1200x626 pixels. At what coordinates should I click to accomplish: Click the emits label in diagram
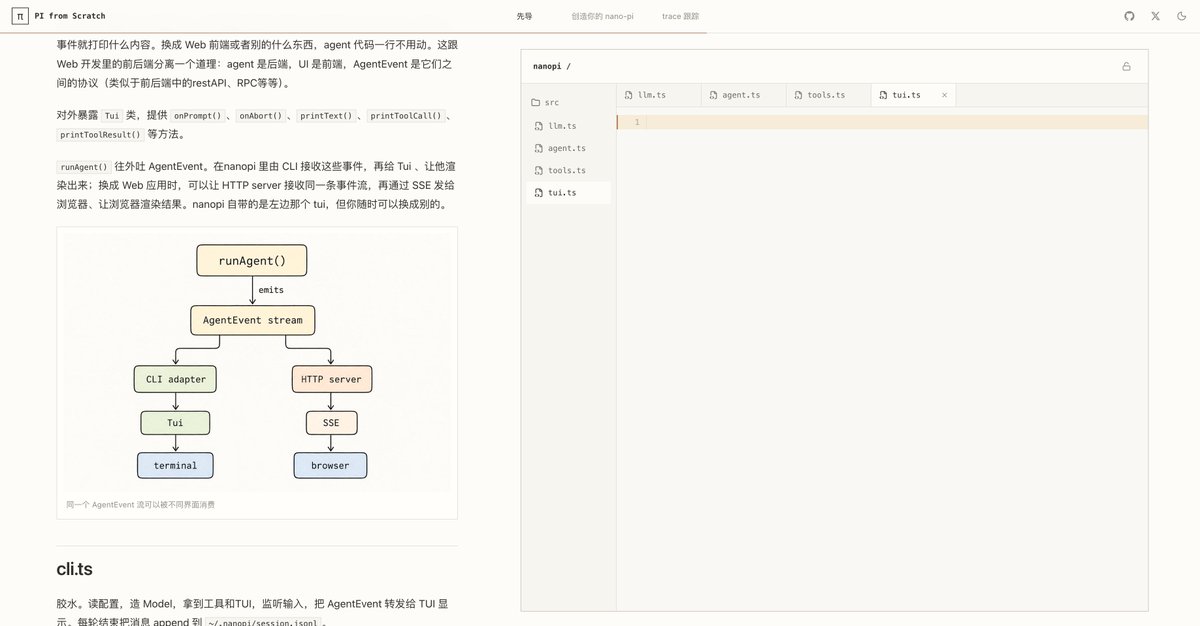[271, 290]
